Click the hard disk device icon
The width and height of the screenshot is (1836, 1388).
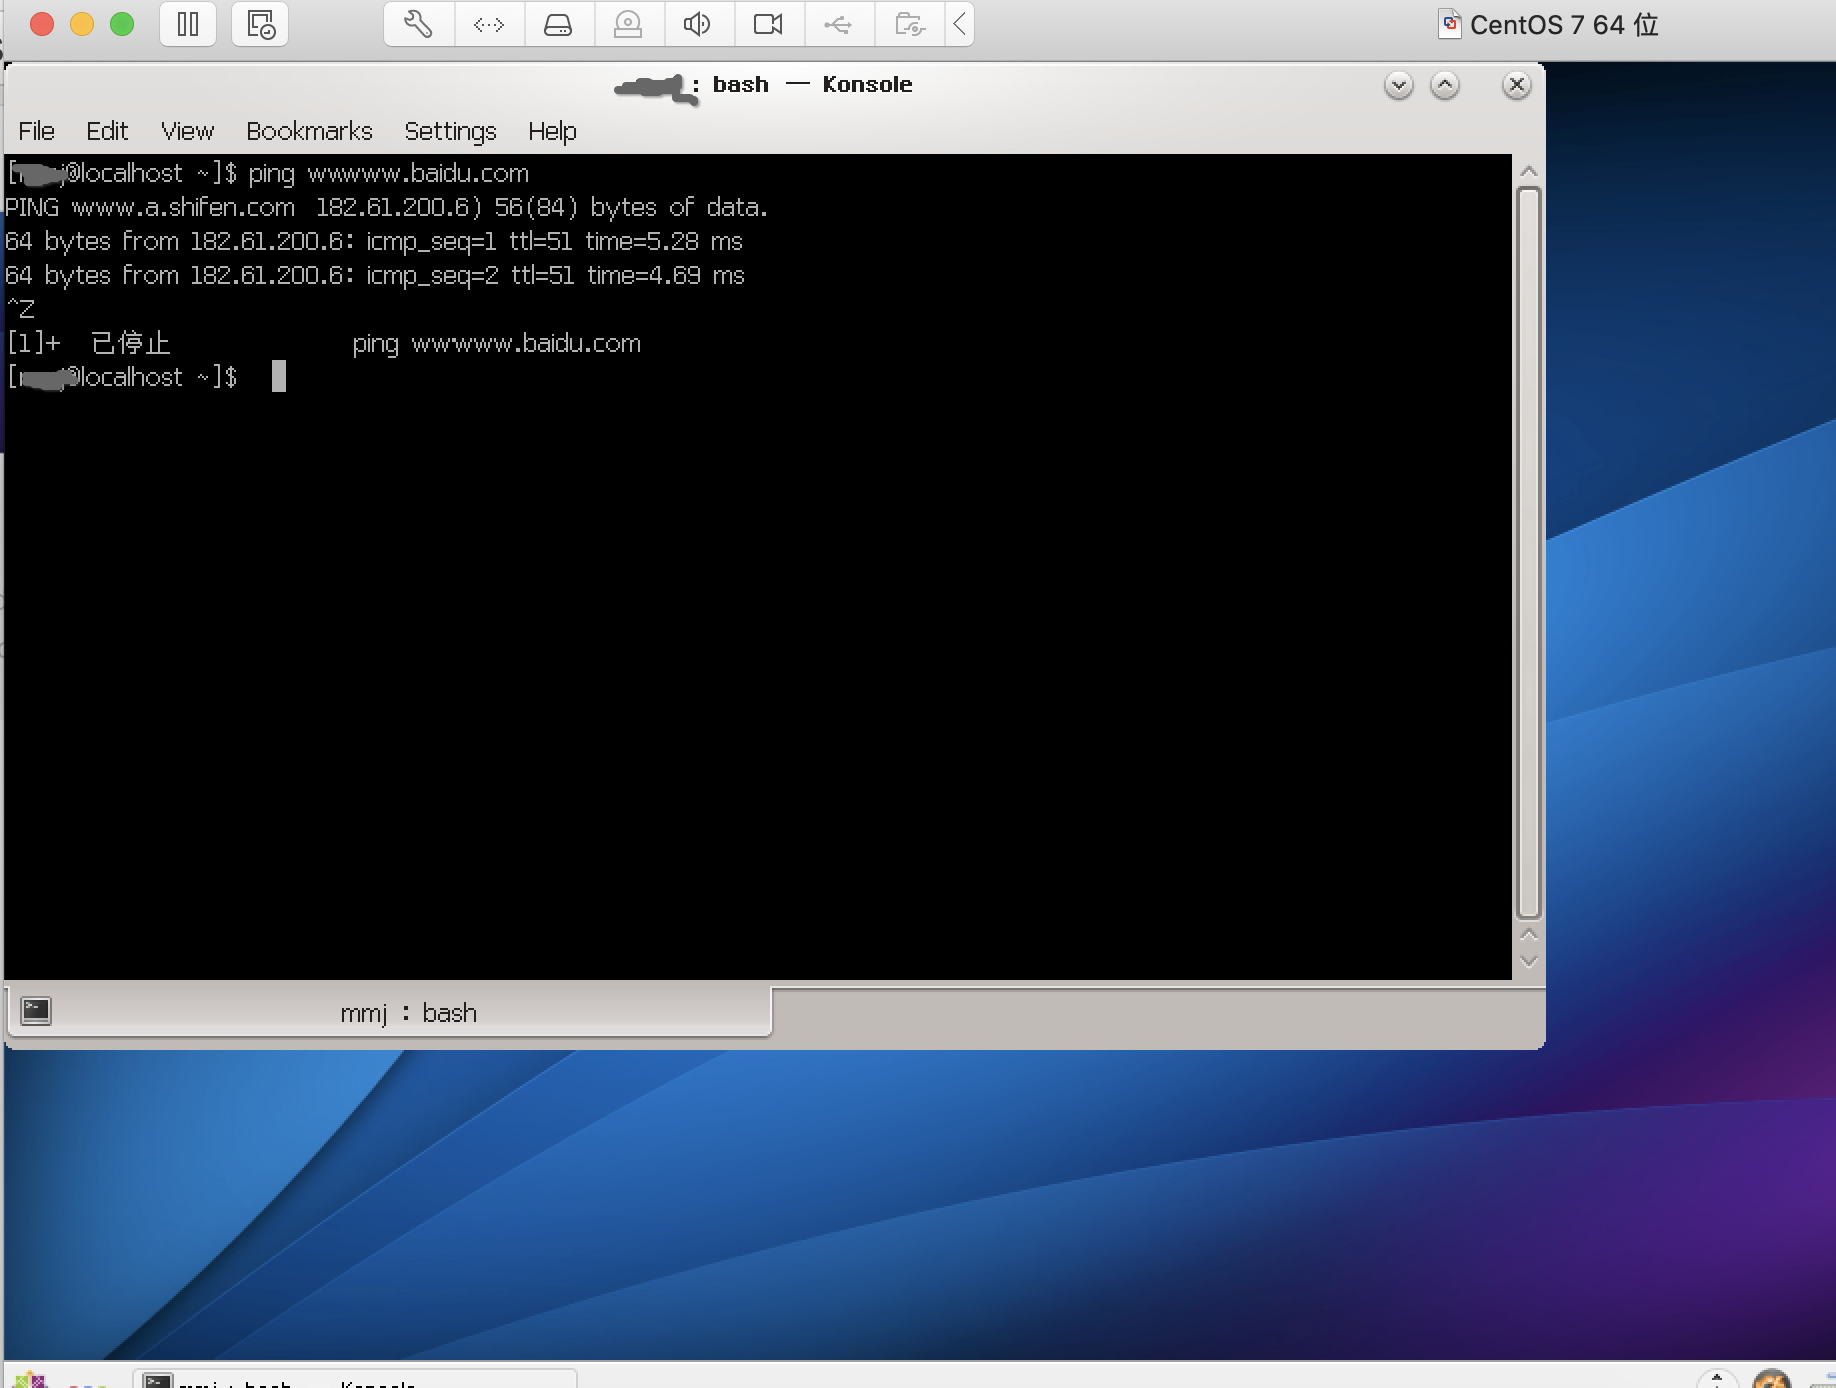pos(558,24)
